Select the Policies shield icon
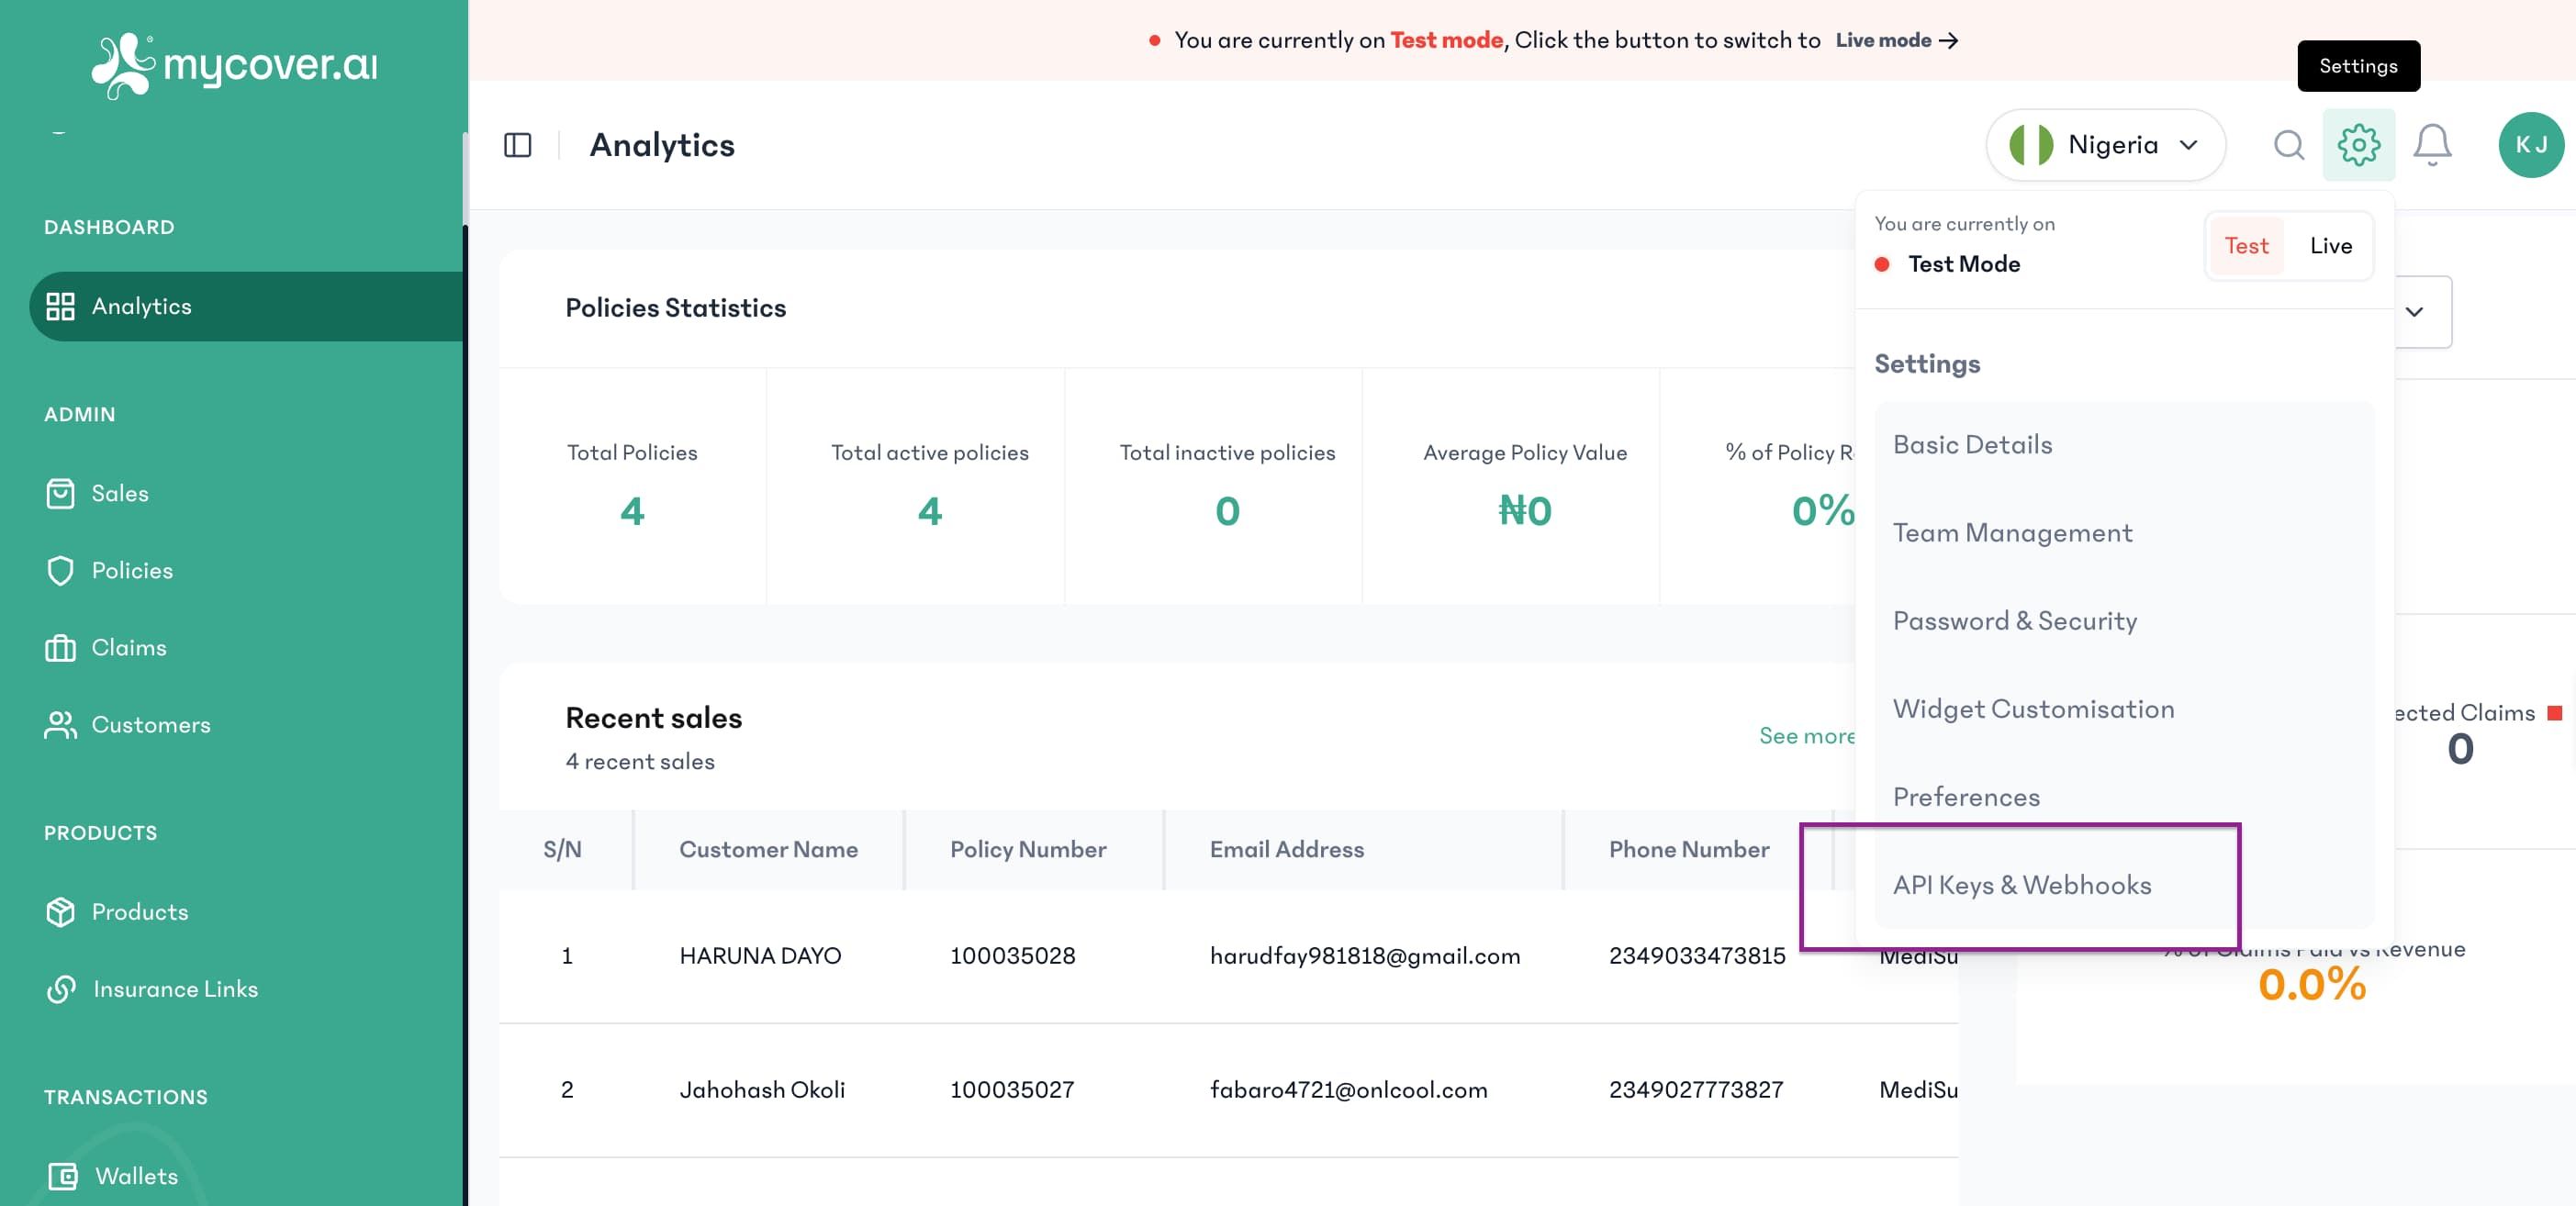 point(61,570)
